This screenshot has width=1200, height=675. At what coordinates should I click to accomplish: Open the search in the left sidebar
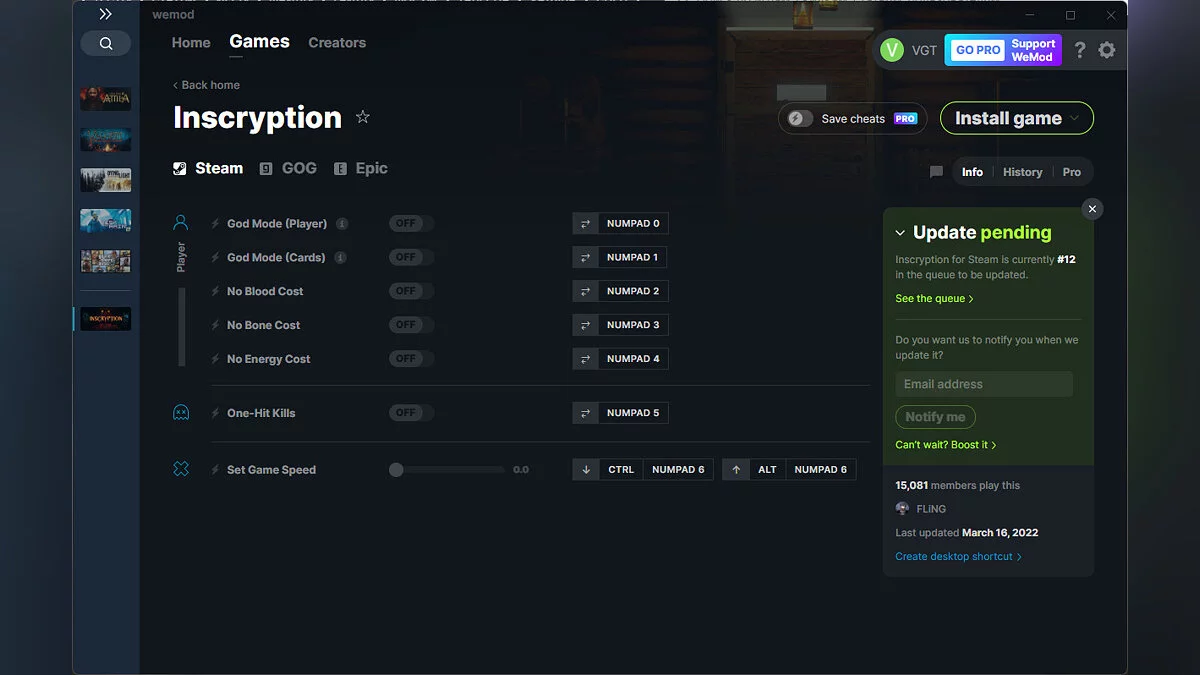105,43
